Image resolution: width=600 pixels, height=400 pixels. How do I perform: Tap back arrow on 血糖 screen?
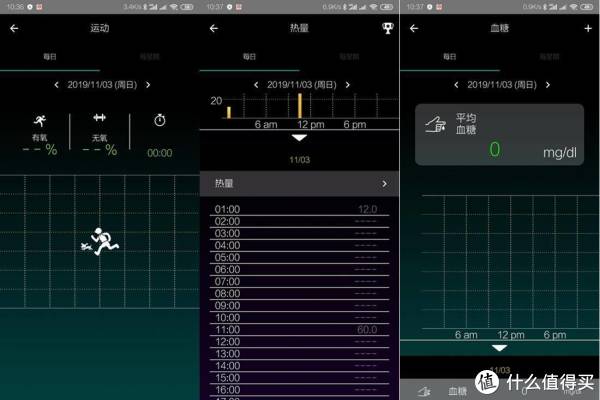414,28
